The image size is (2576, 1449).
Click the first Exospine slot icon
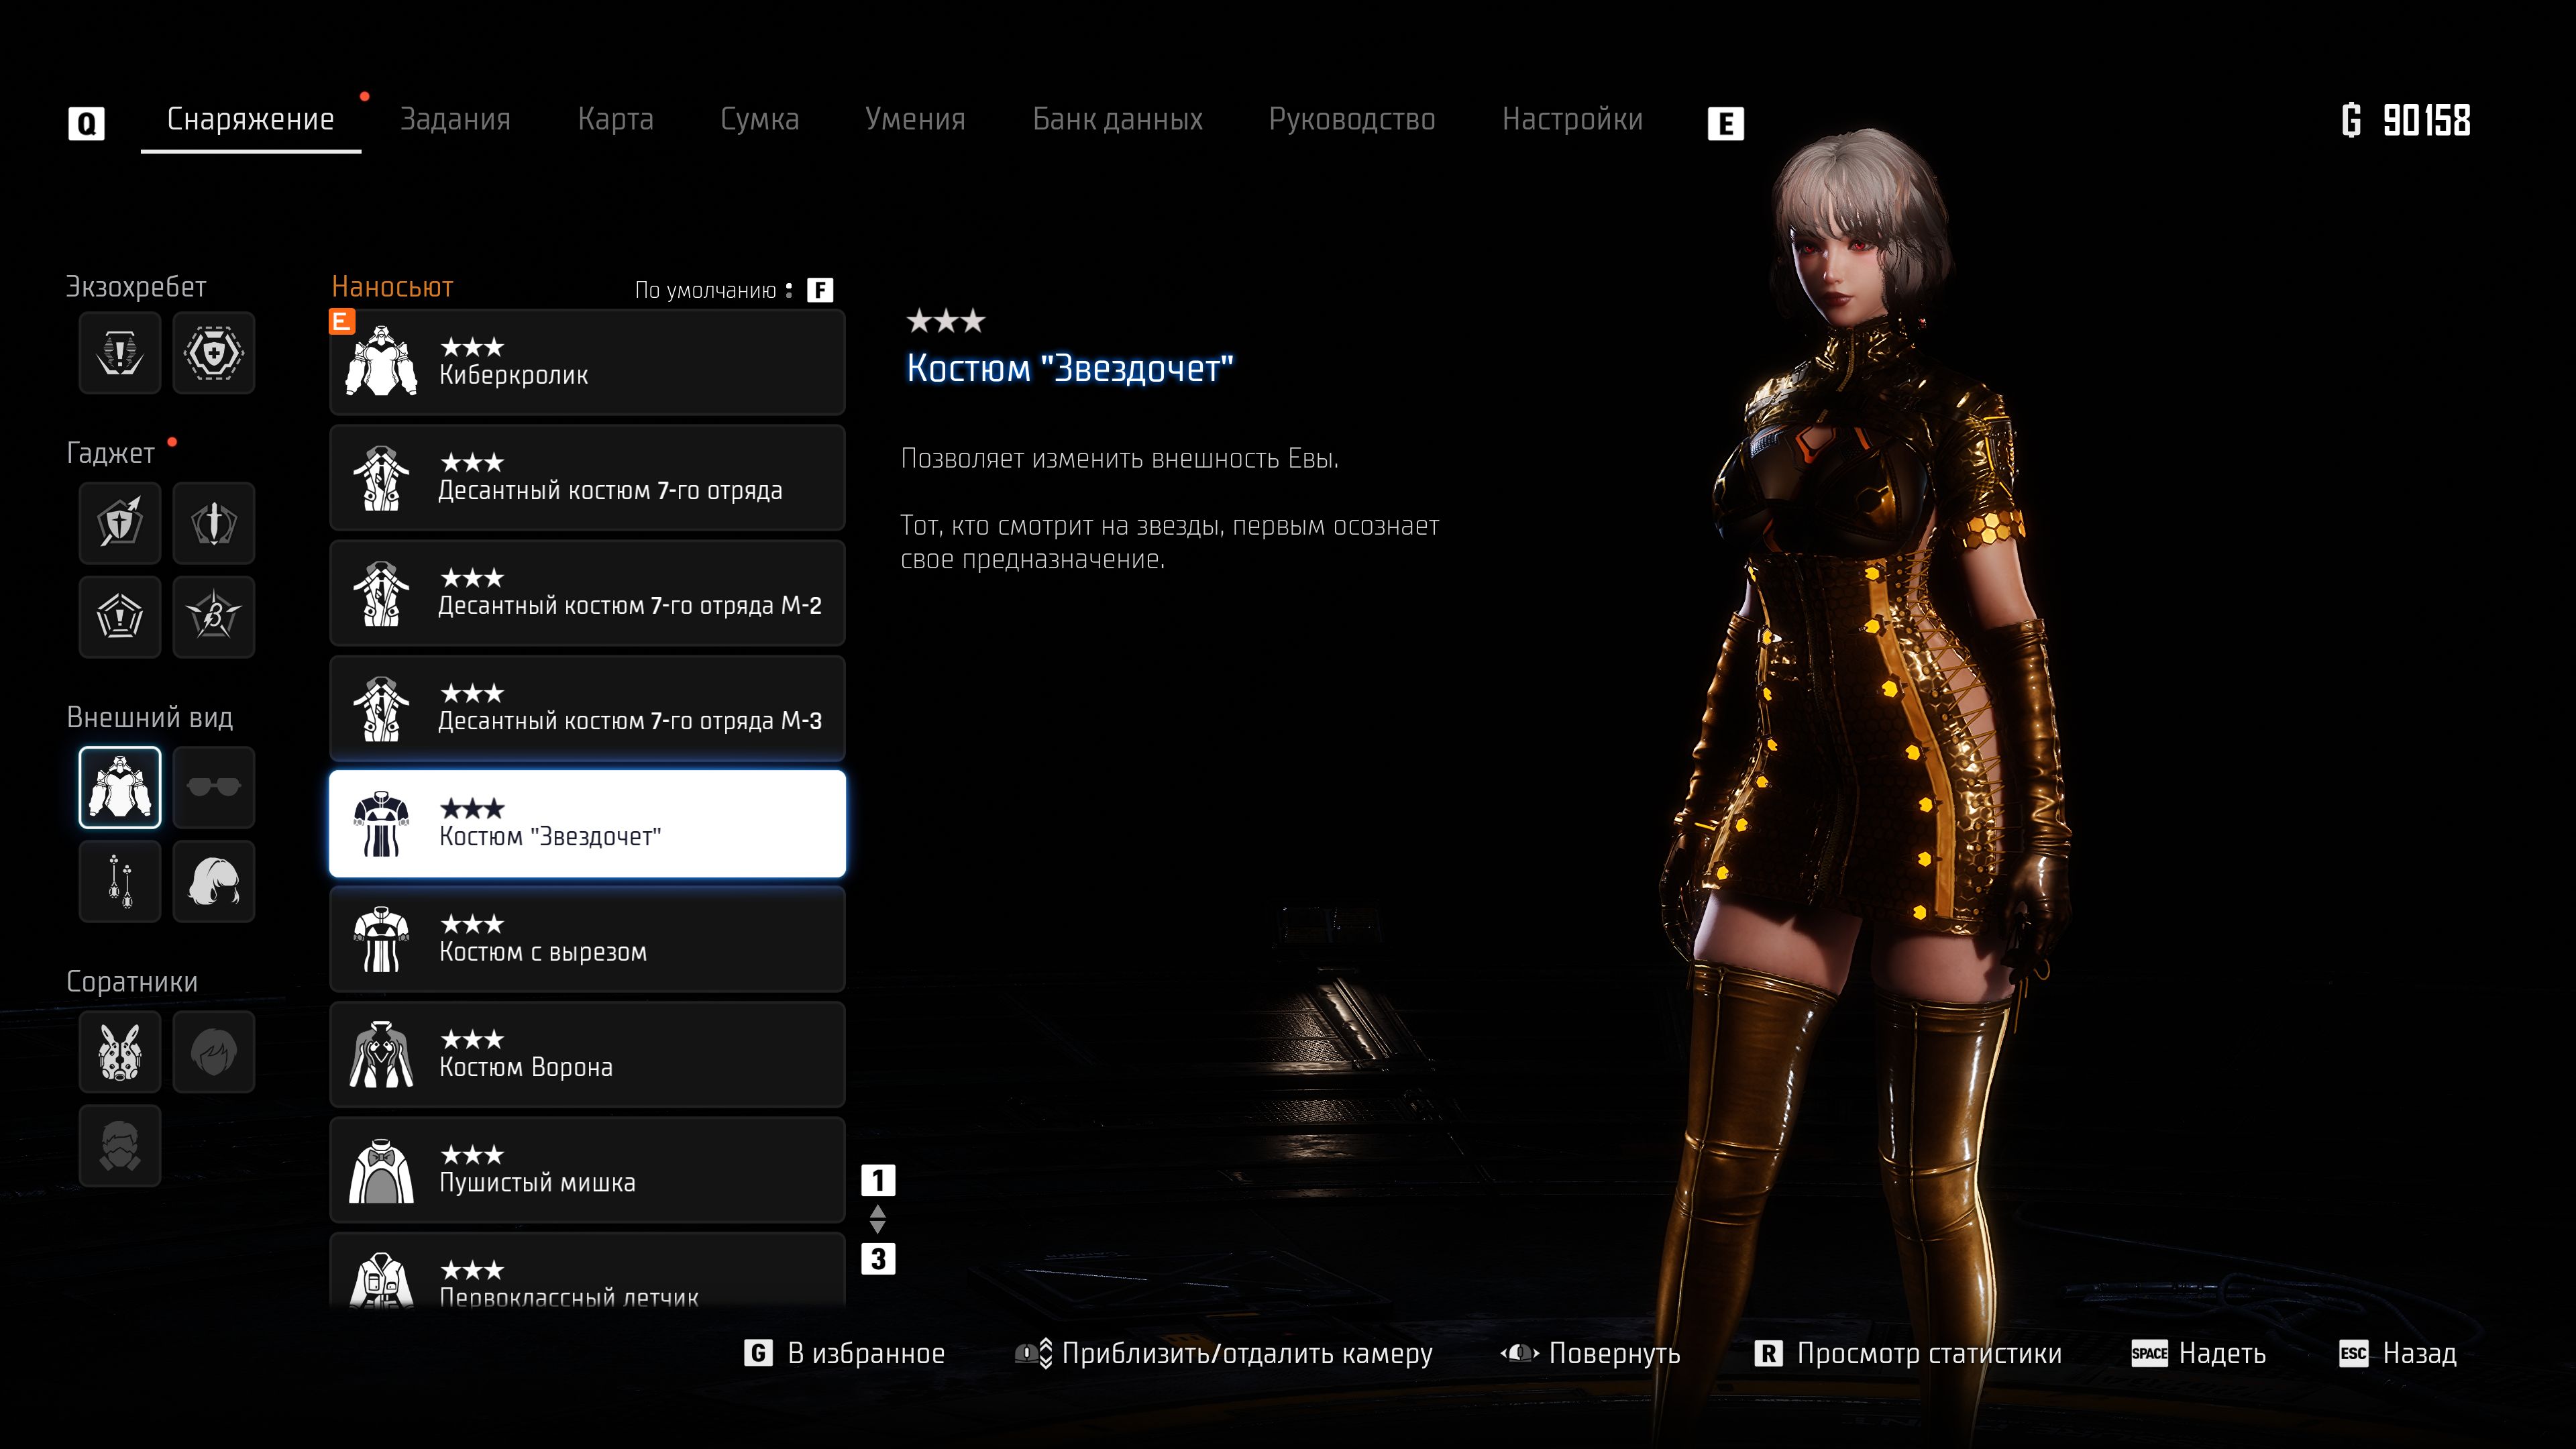click(120, 352)
